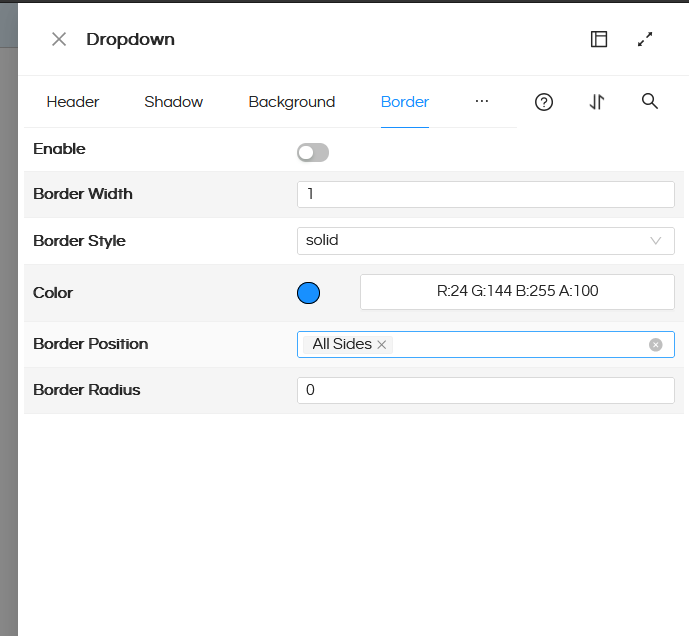Click the Border Radius label
This screenshot has height=636, width=689.
[87, 390]
